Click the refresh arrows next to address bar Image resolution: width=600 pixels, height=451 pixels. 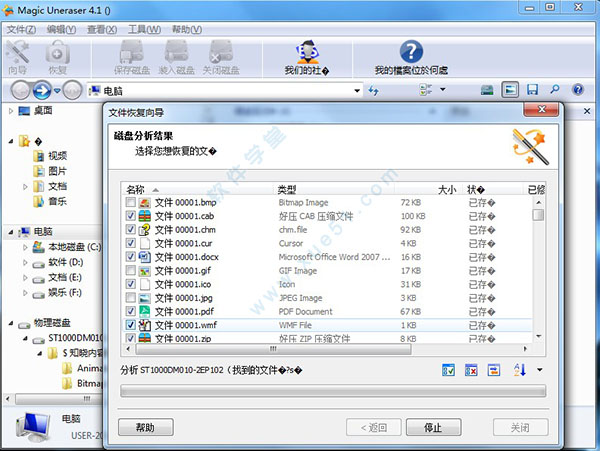(373, 90)
